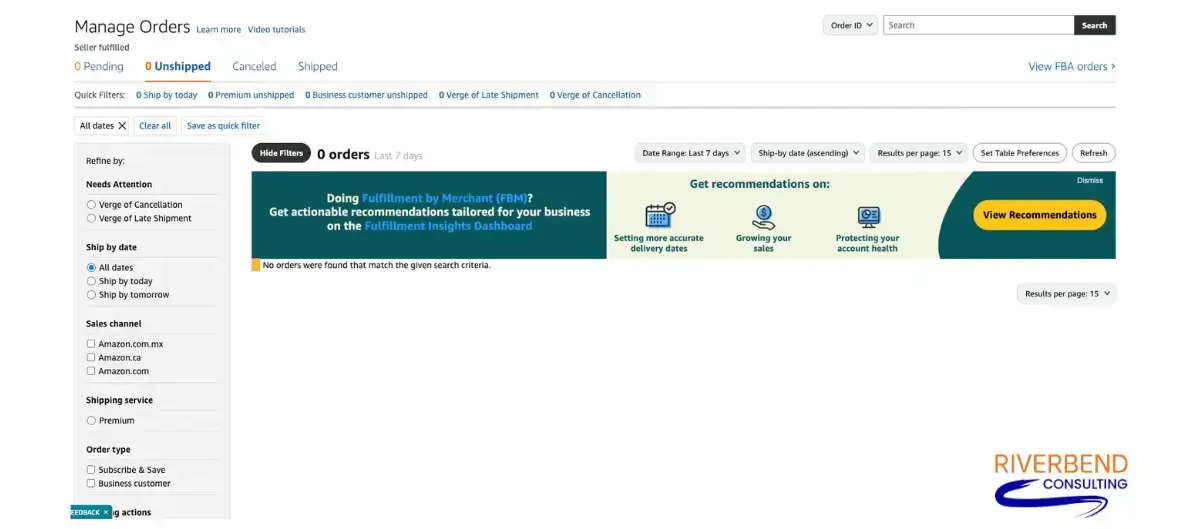This screenshot has width=1200, height=529.
Task: Apply Ship by today quick filter
Action: click(x=167, y=95)
